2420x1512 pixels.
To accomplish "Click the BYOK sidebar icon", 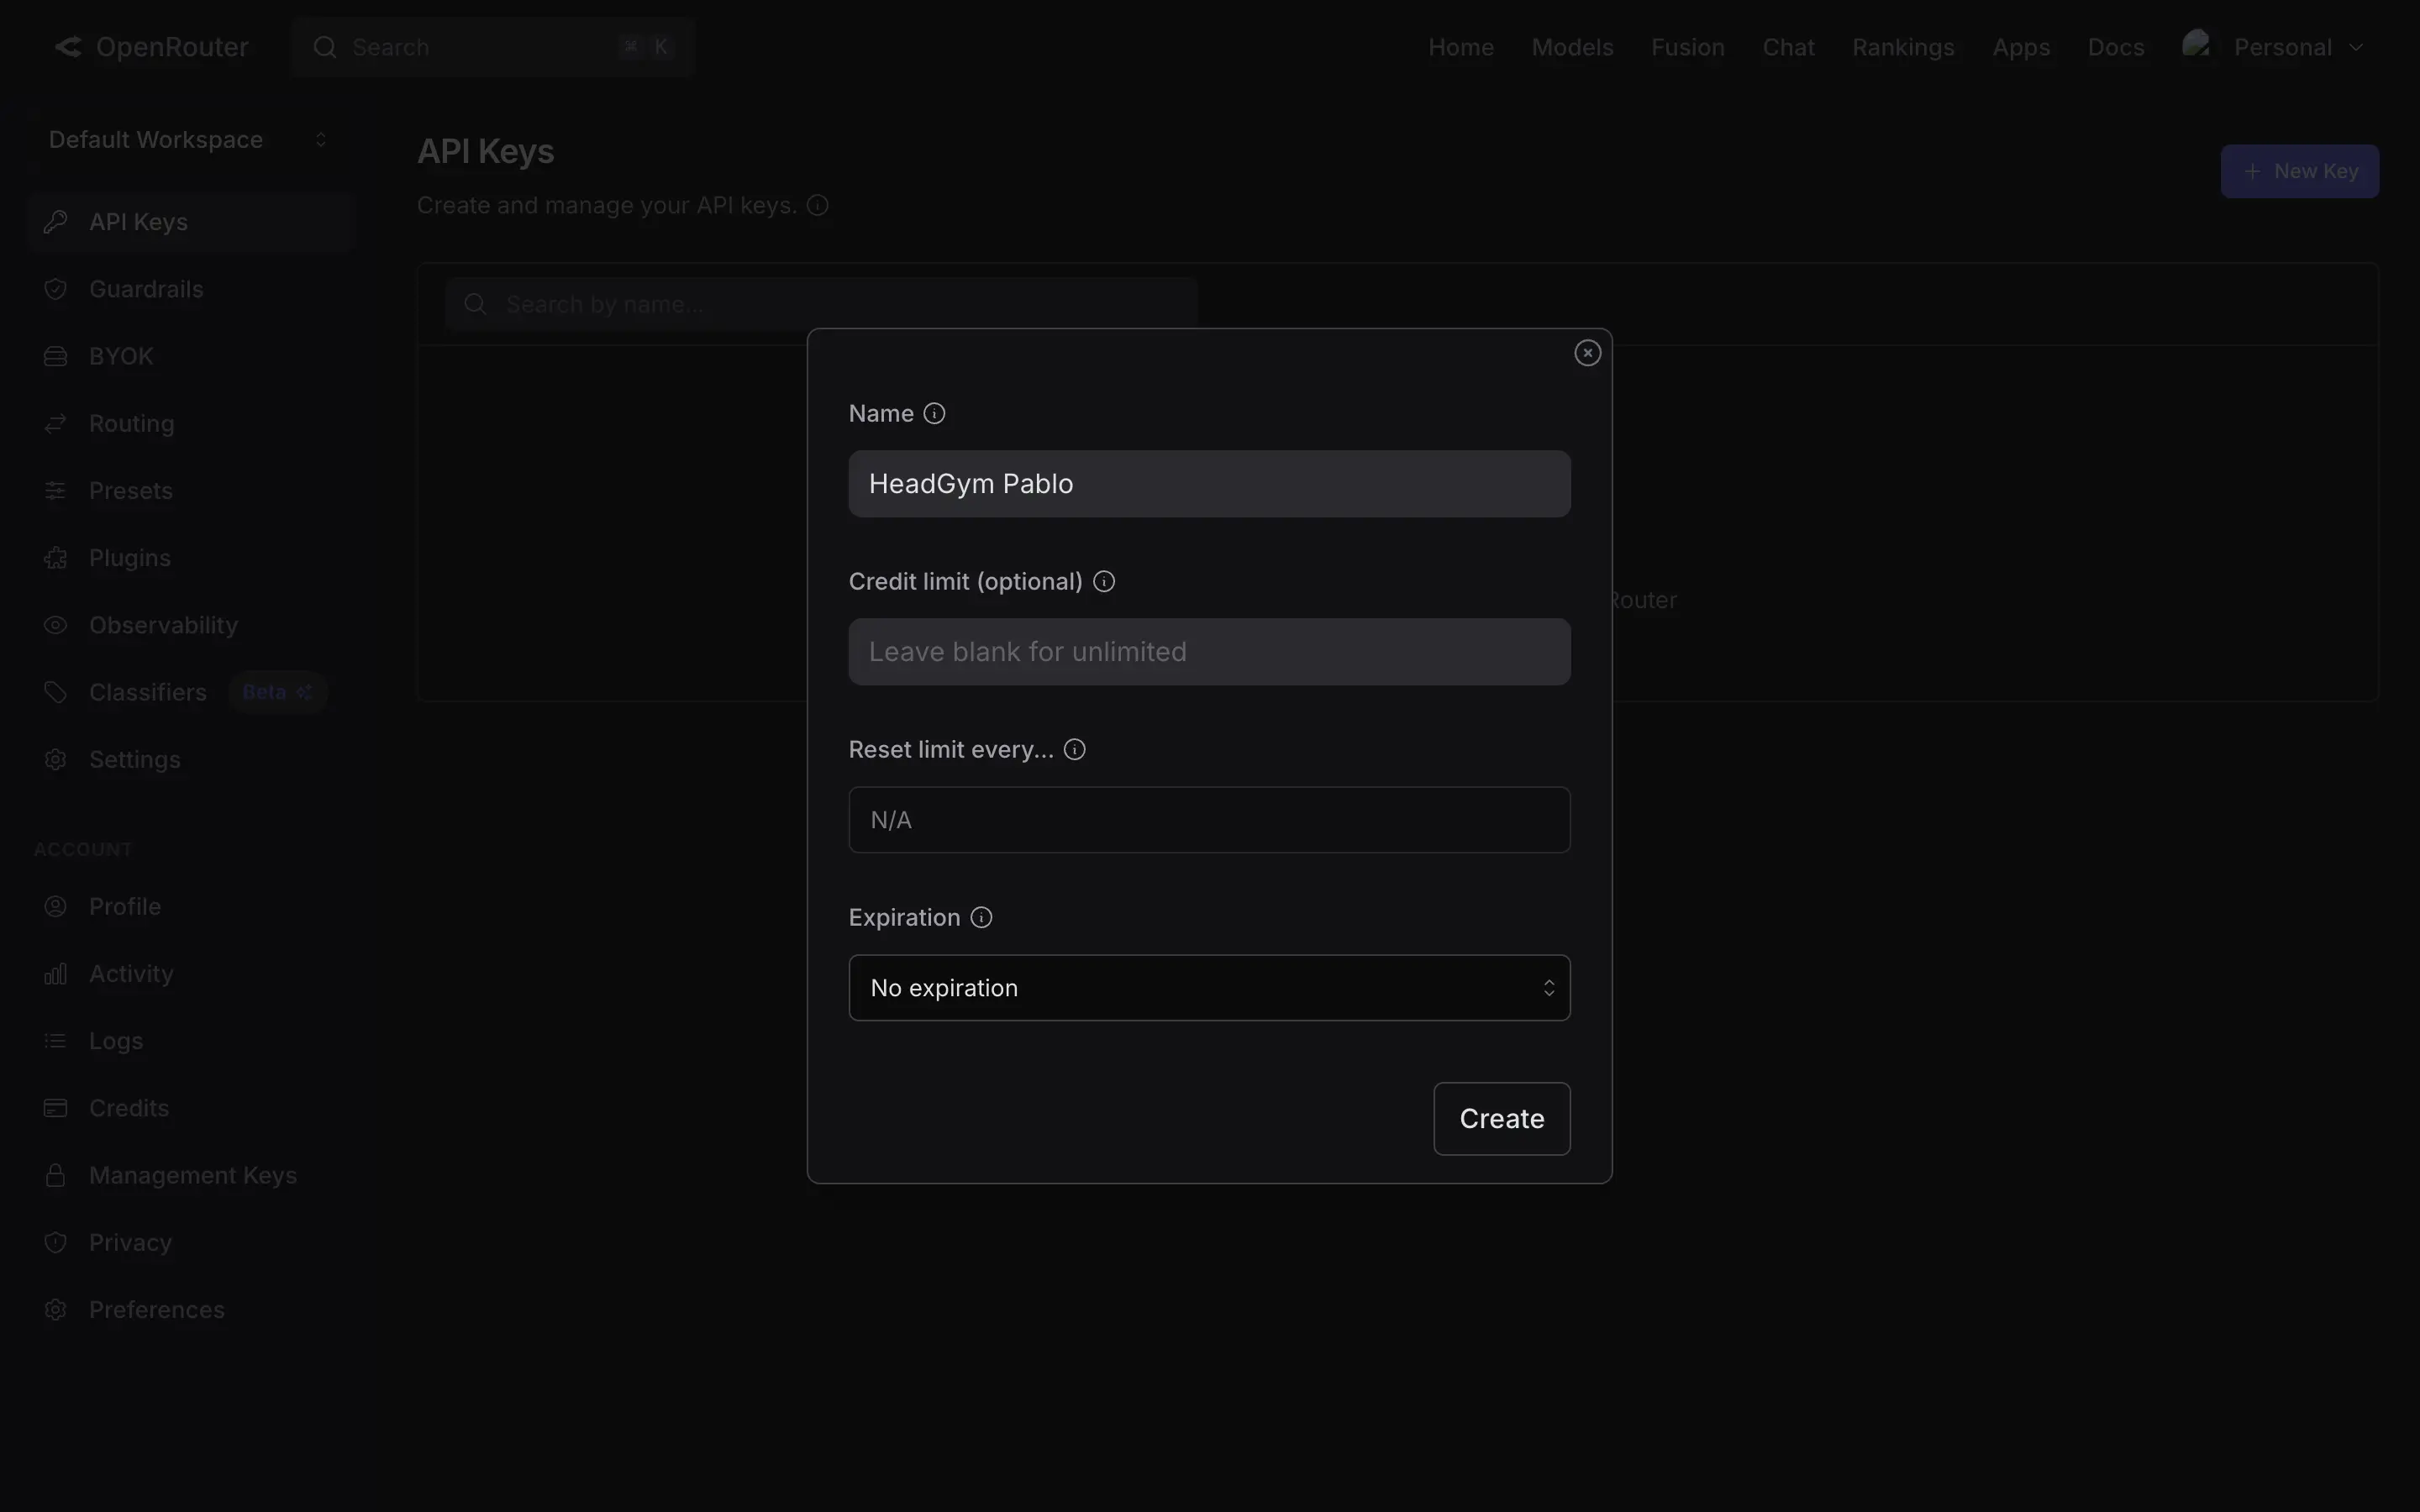I will click(56, 356).
